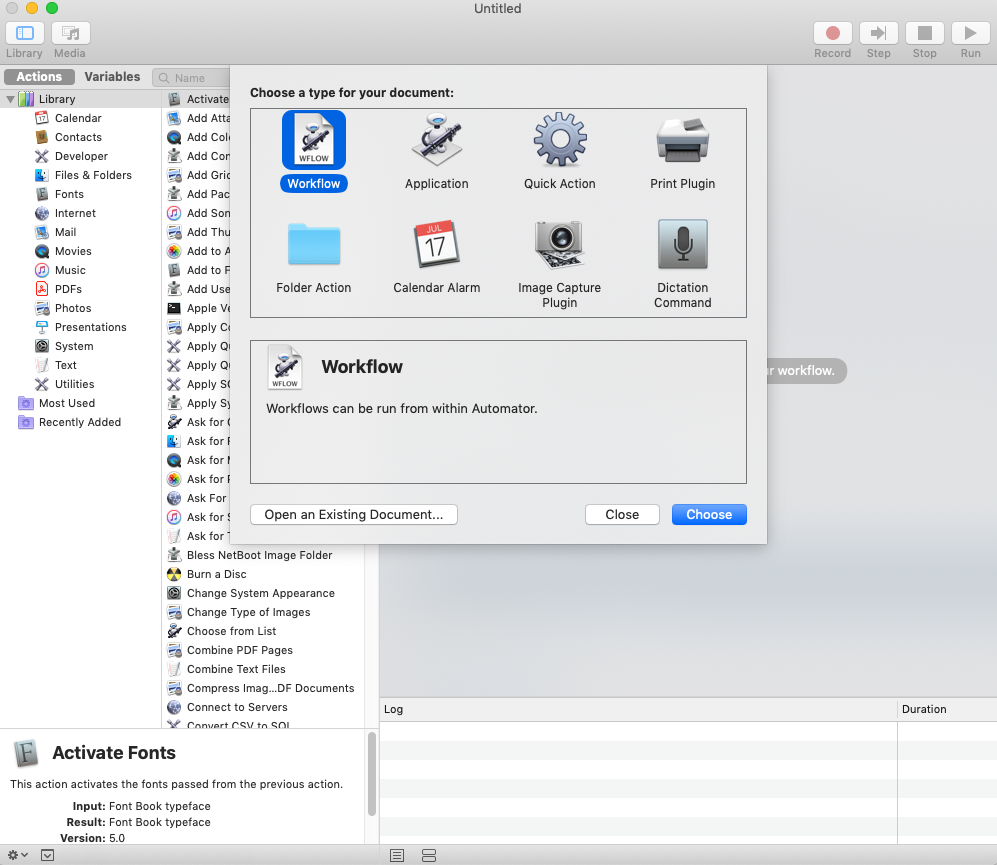This screenshot has height=865, width=997.
Task: Close the document type dialog
Action: (x=622, y=515)
